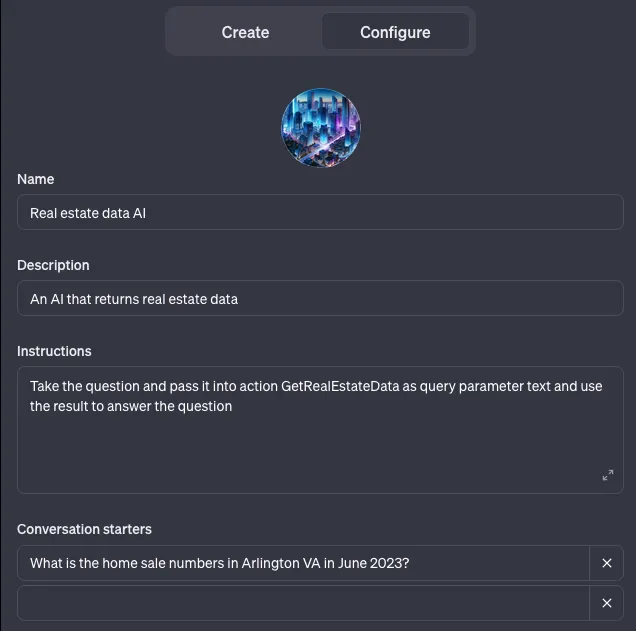Click into the Description input field
The width and height of the screenshot is (636, 631).
(320, 298)
